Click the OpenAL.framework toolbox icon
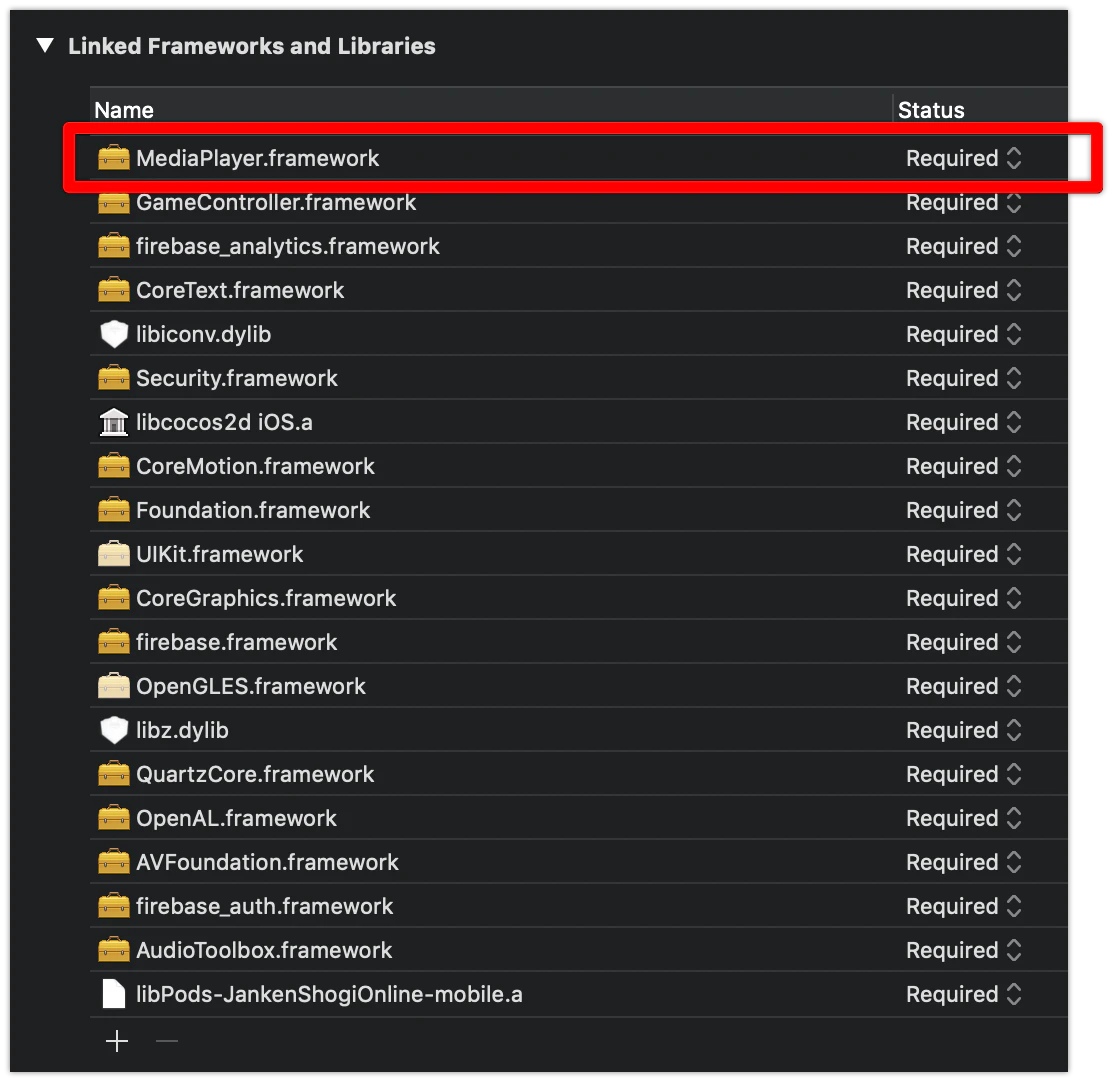The image size is (1118, 1082). (113, 818)
